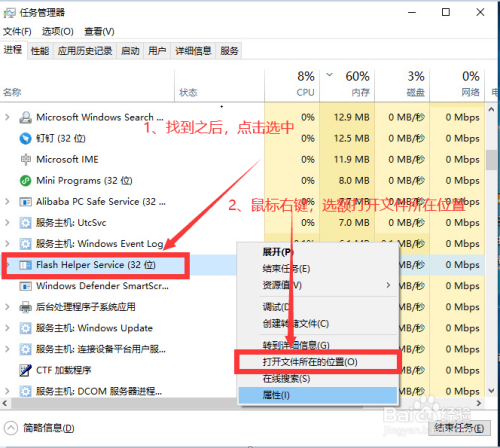500x448 pixels.
Task: Sort by the 网络 column header
Action: [457, 85]
